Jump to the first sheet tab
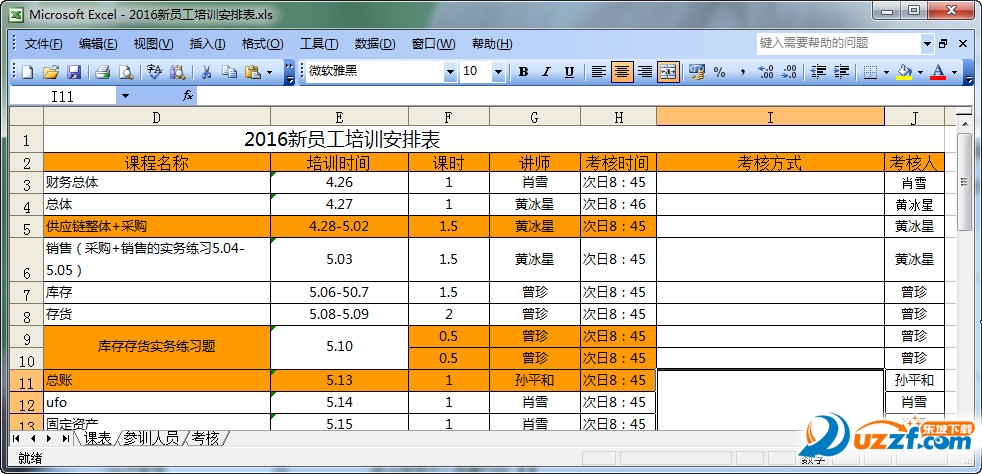 pos(16,438)
